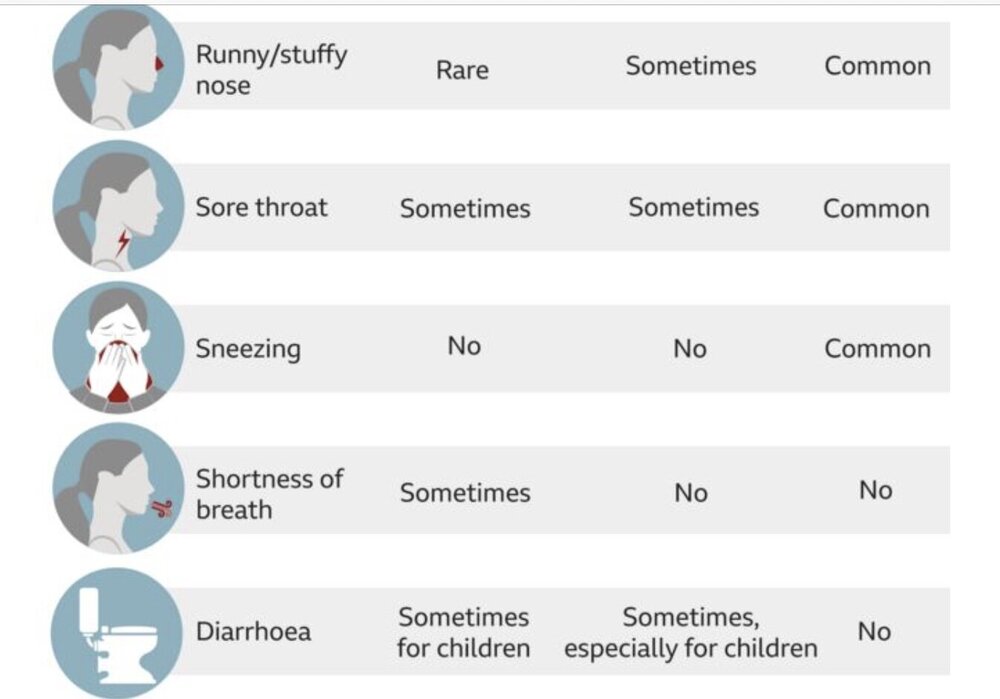Image resolution: width=1000 pixels, height=699 pixels.
Task: Click 'Sometimes, especially for children' text
Action: [x=691, y=632]
